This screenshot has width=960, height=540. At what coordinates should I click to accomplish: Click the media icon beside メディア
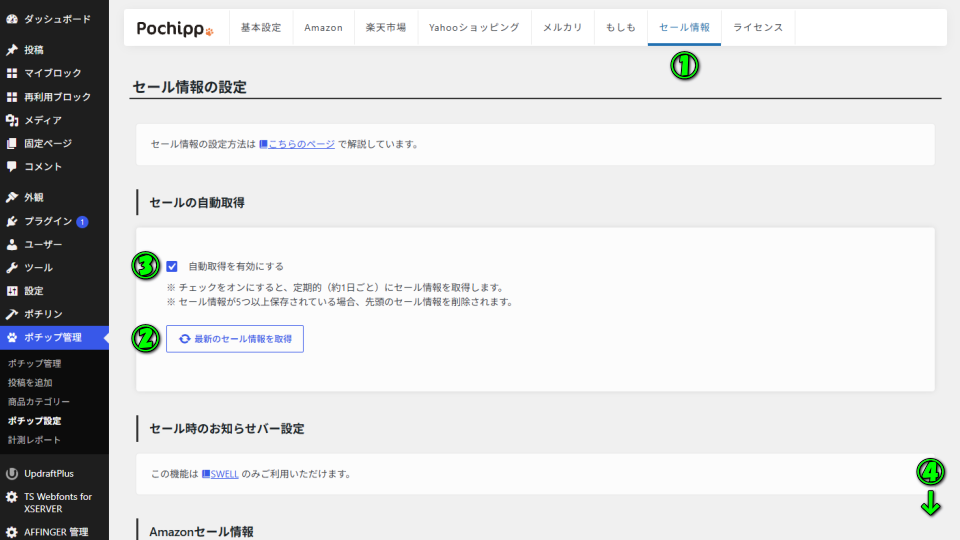point(12,120)
